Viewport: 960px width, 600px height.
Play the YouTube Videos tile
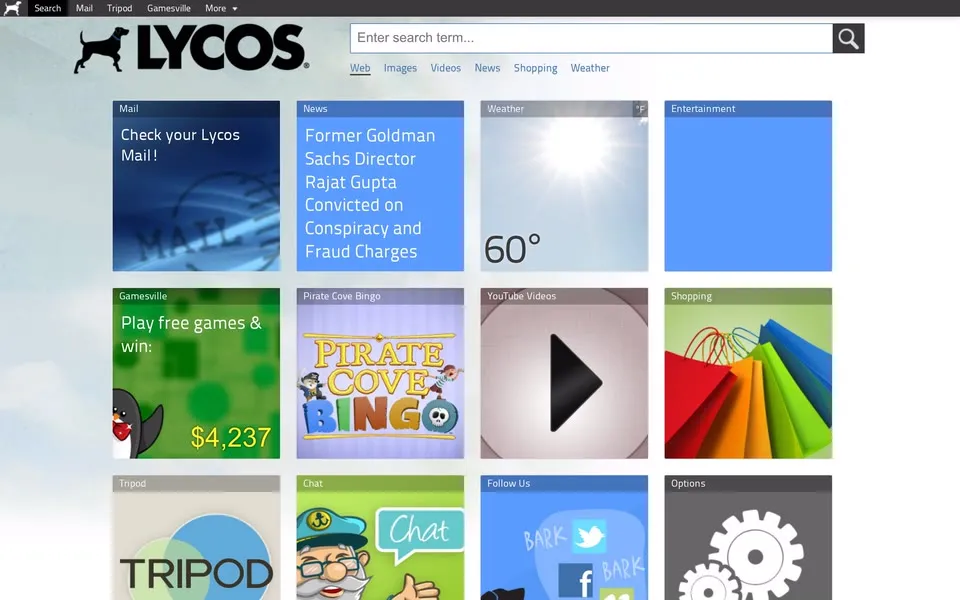pyautogui.click(x=564, y=373)
